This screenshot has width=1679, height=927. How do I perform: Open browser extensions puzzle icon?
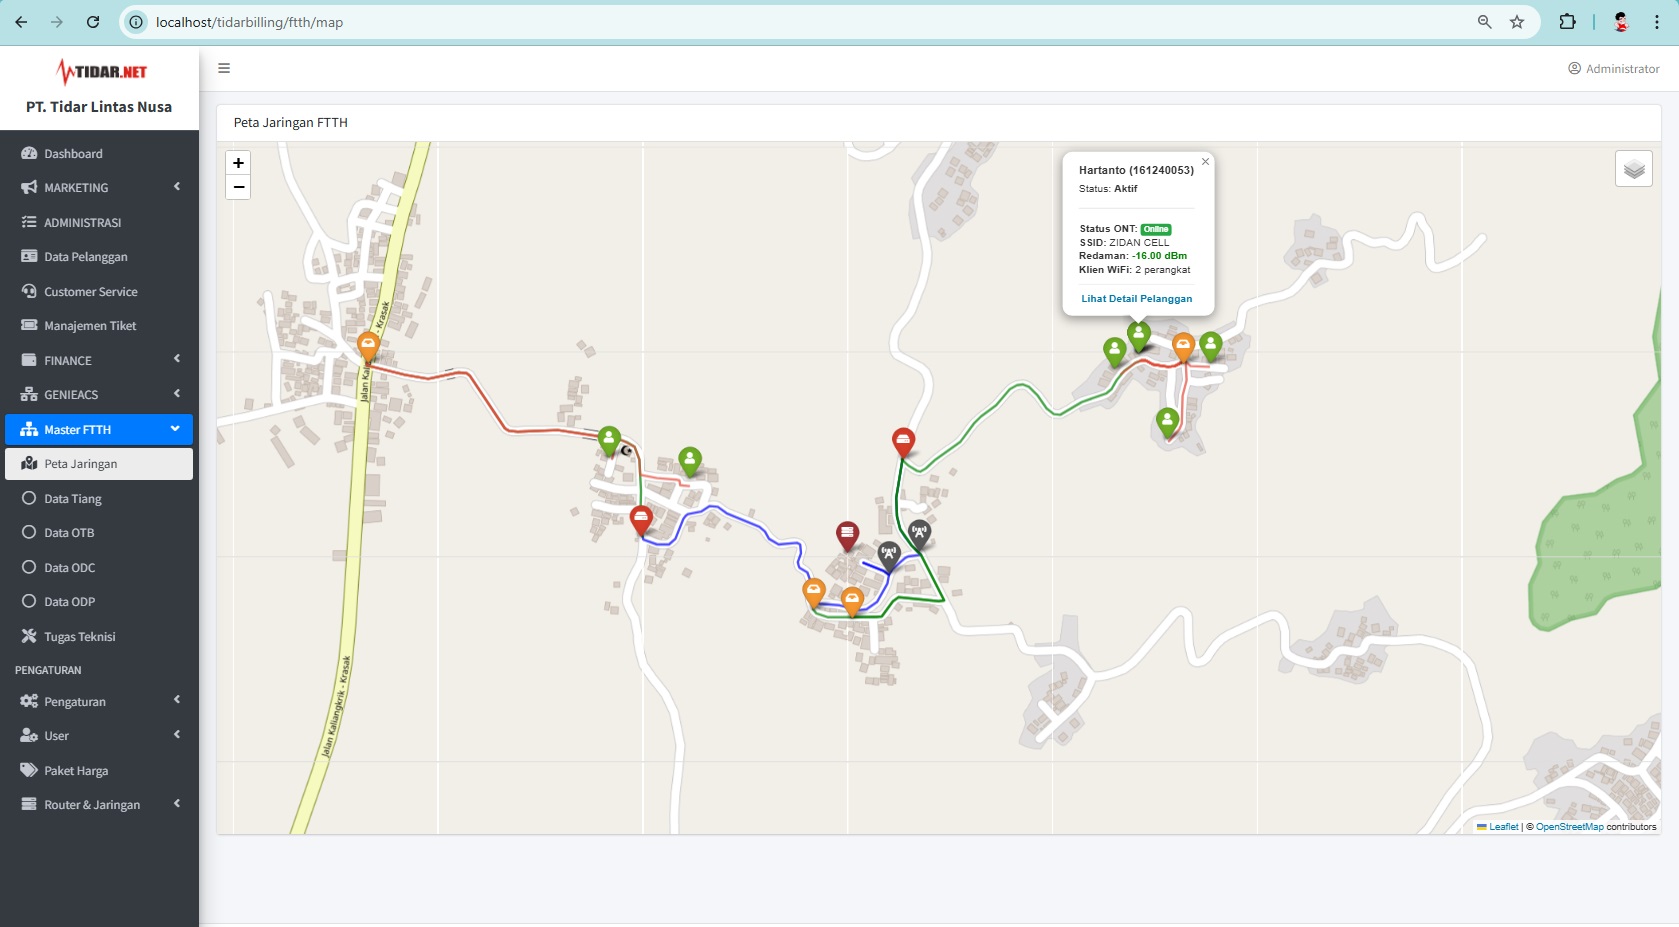tap(1567, 22)
